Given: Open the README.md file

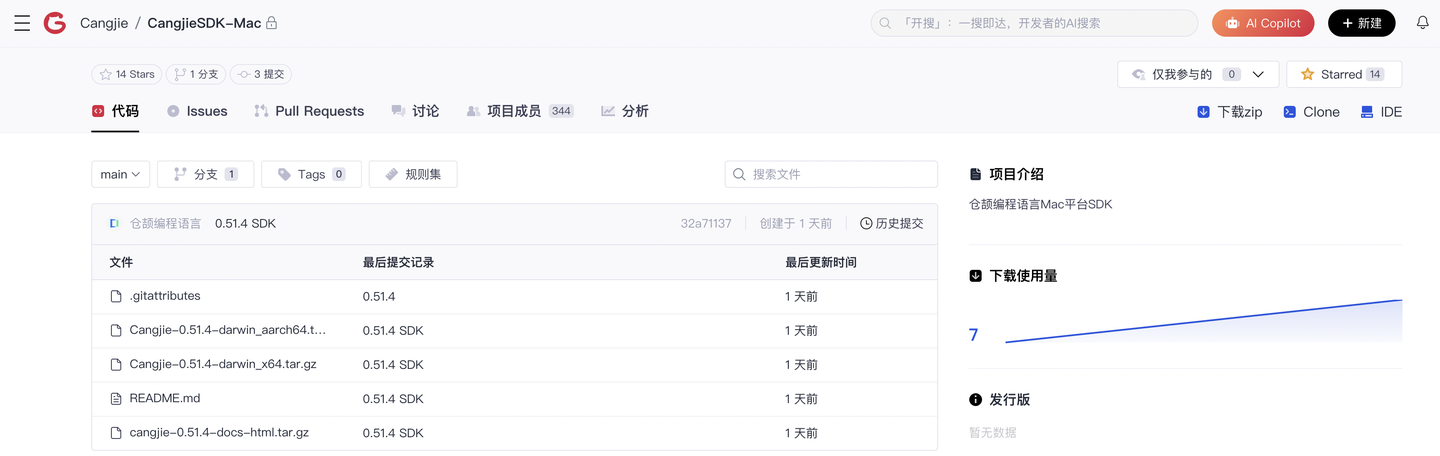Looking at the screenshot, I should [x=164, y=398].
